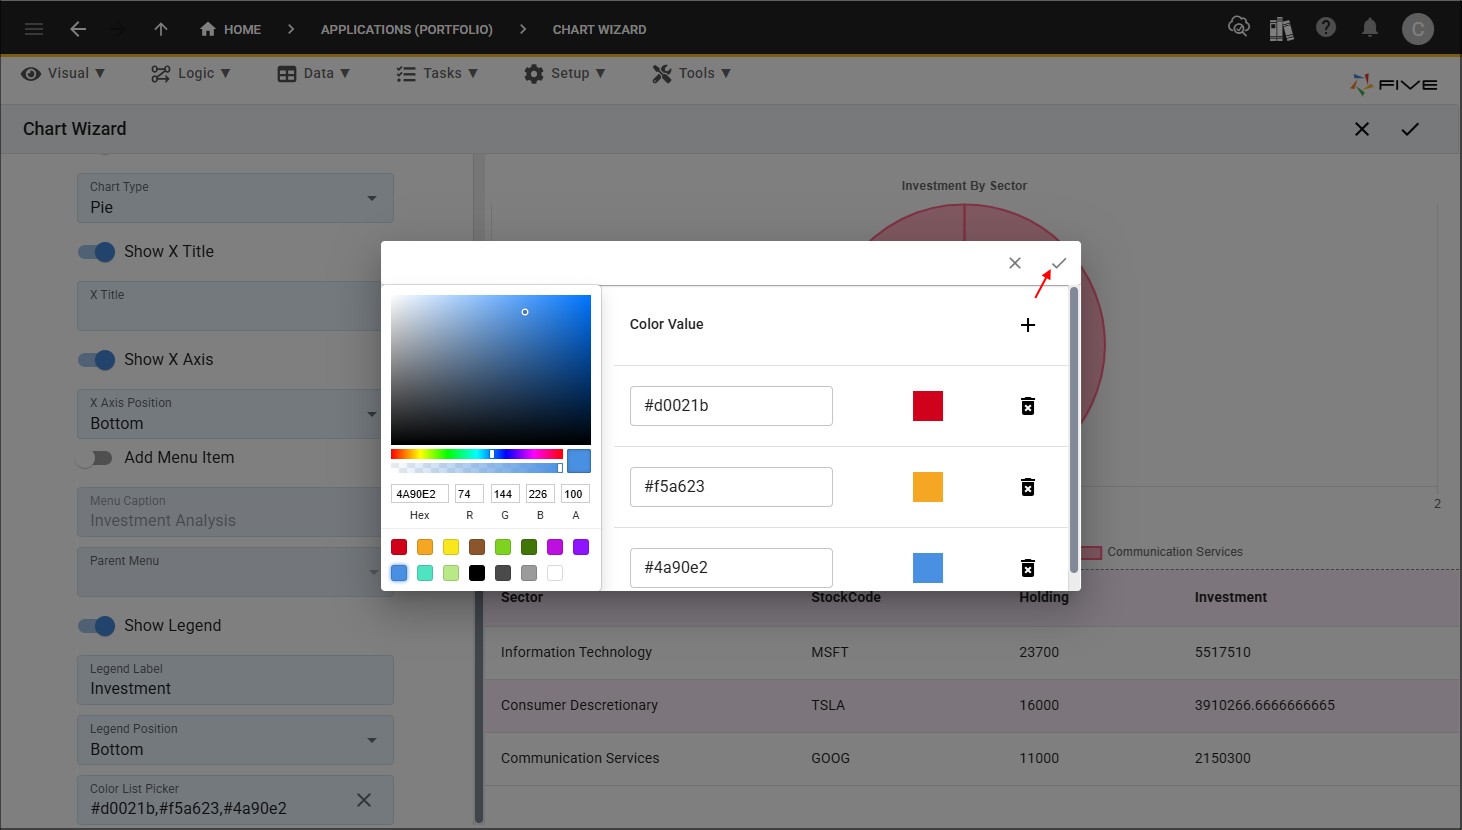Open the notifications bell
The height and width of the screenshot is (830, 1462).
1370,28
